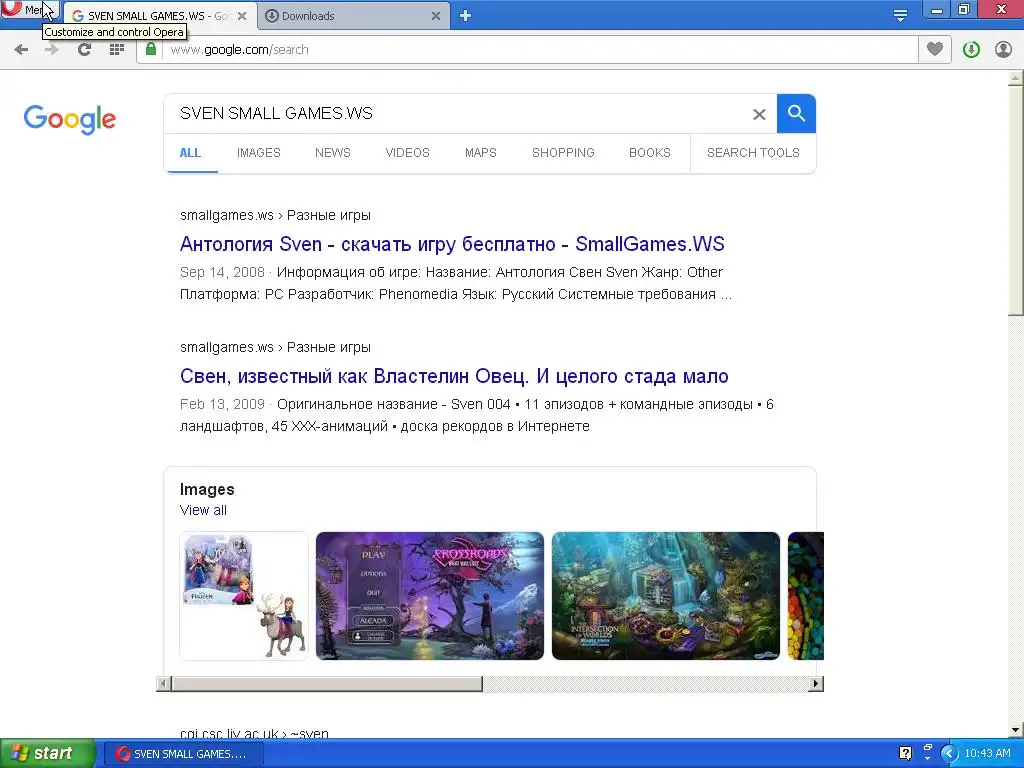This screenshot has width=1024, height=768.
Task: Switch to VIDEOS results
Action: (408, 153)
